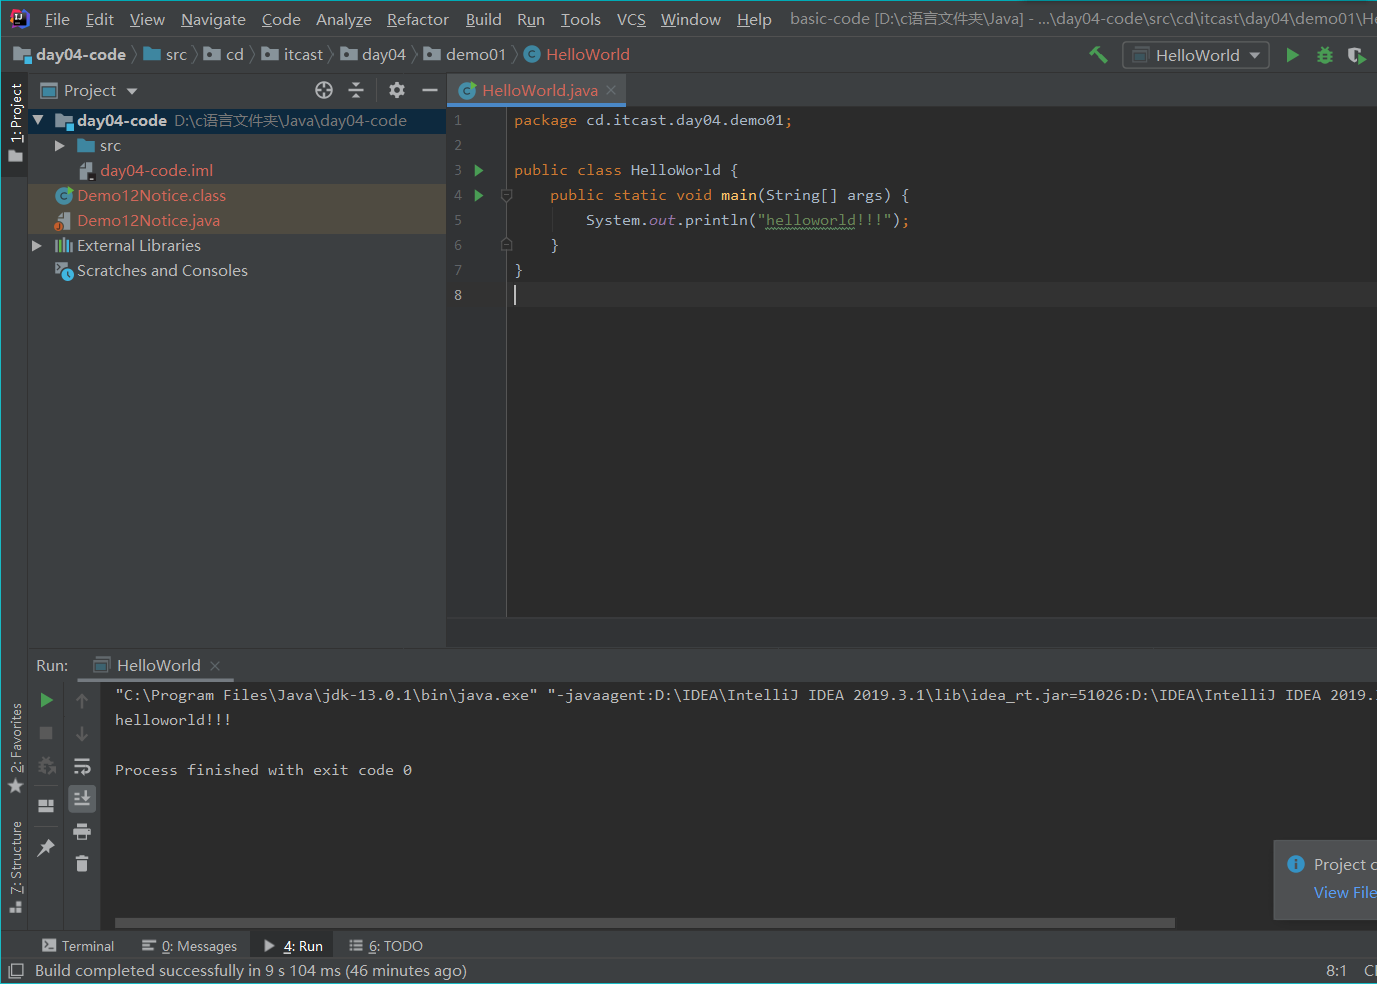The height and width of the screenshot is (984, 1377).
Task: Click the run gutter arrow beside class HelloWorld
Action: pos(479,170)
